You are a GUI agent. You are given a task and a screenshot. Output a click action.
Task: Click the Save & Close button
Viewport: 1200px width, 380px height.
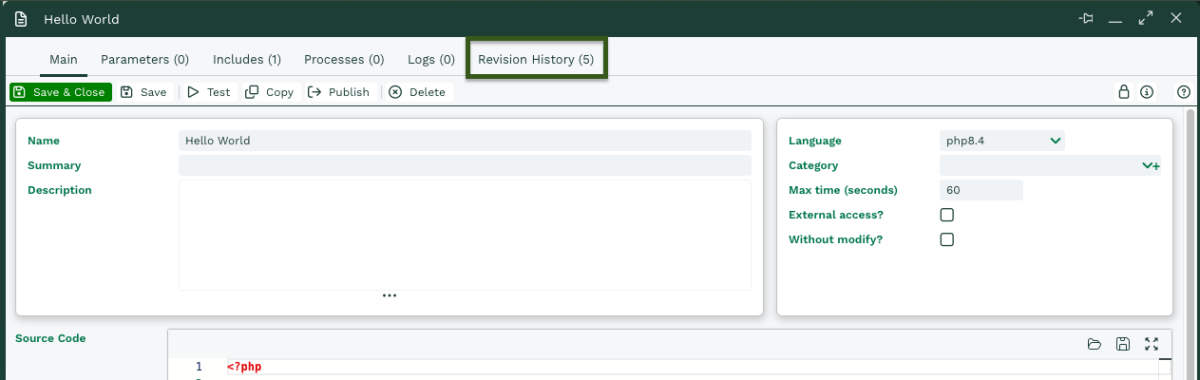pyautogui.click(x=61, y=92)
